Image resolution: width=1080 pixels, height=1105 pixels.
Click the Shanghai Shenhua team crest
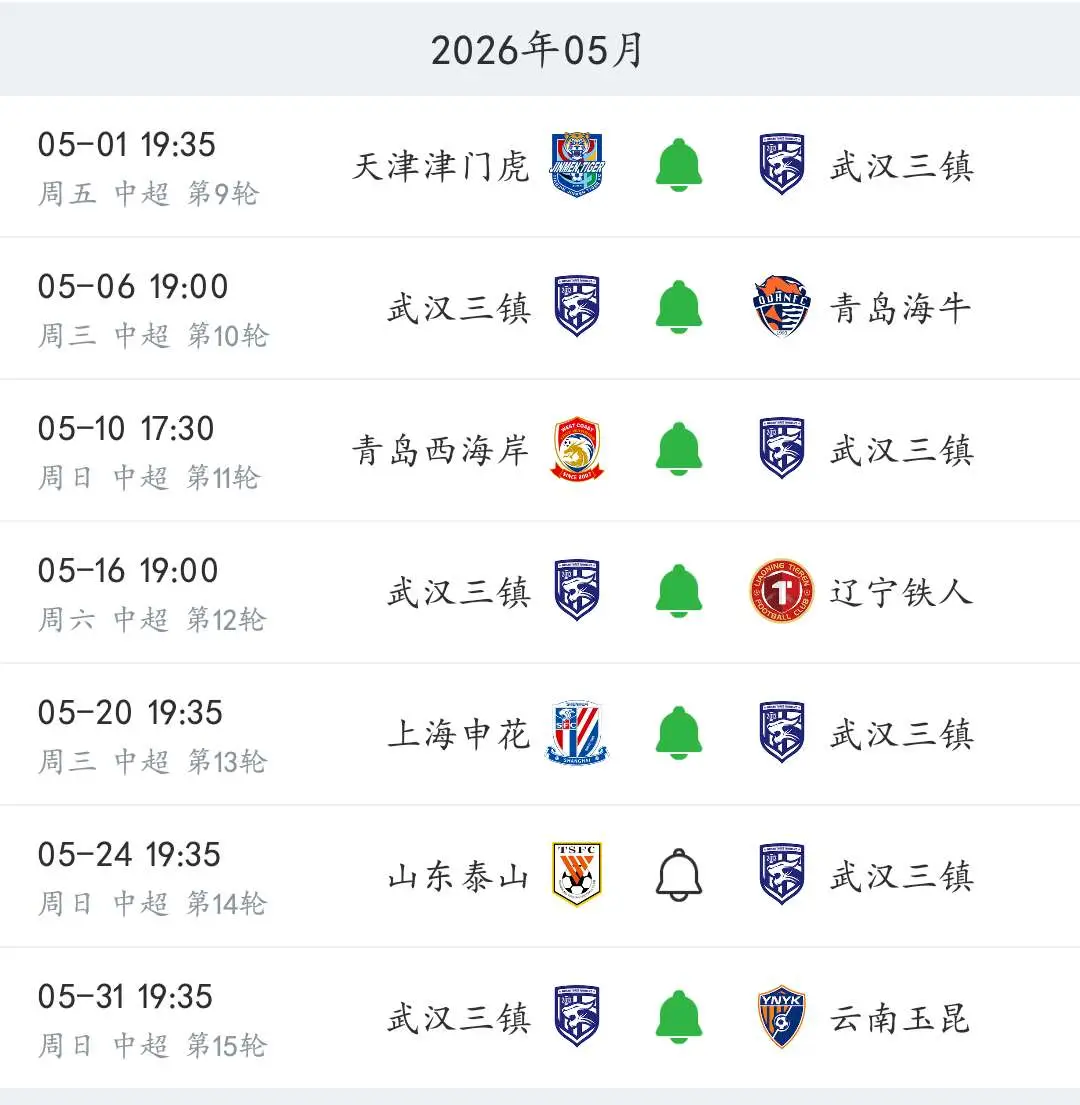point(577,732)
